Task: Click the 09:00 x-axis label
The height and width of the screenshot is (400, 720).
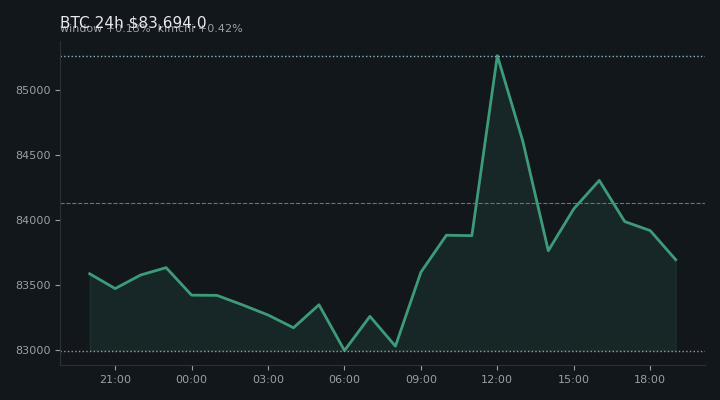Action: pos(421,379)
